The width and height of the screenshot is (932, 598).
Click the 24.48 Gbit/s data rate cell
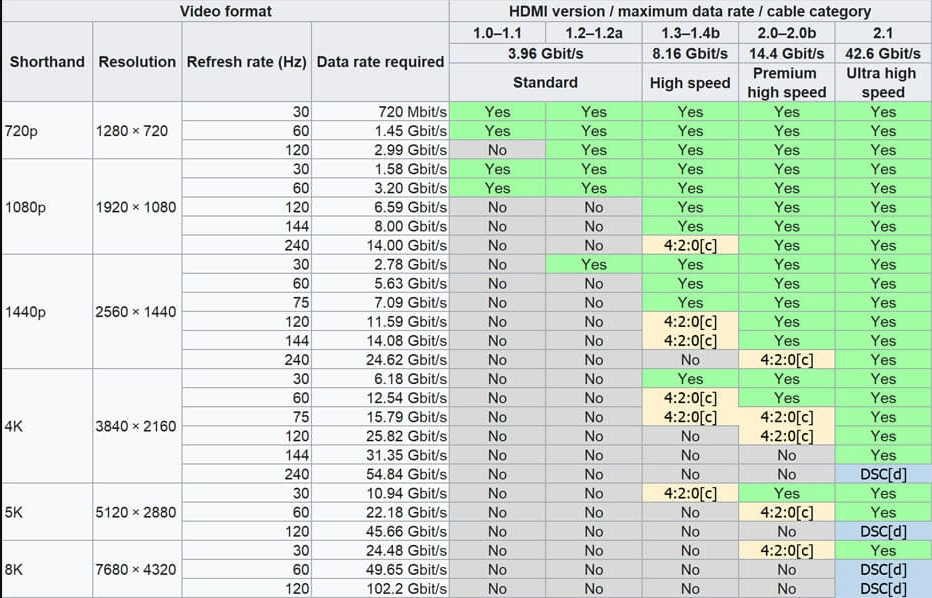[380, 550]
